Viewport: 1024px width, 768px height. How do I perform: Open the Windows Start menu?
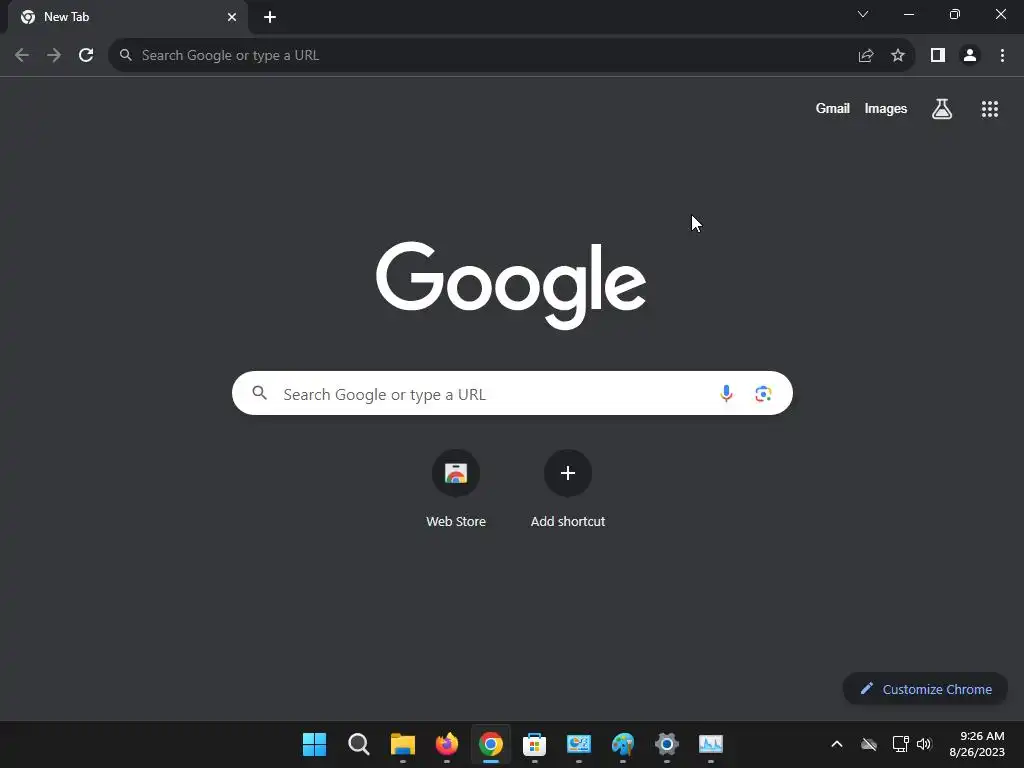[314, 744]
